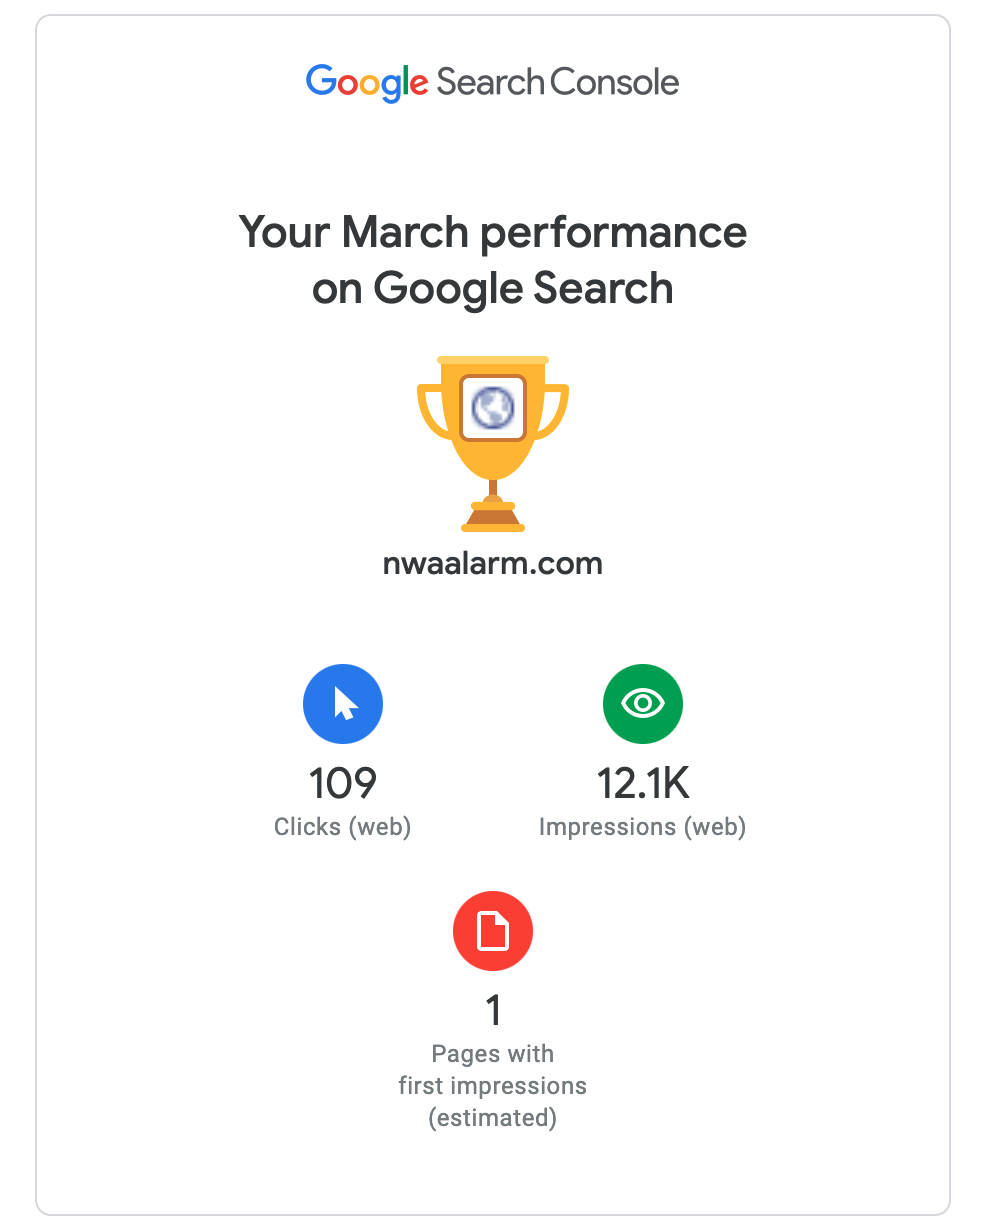Screen dimensions: 984x1232
Task: Click the "Impressions (web)" label
Action: click(x=642, y=827)
